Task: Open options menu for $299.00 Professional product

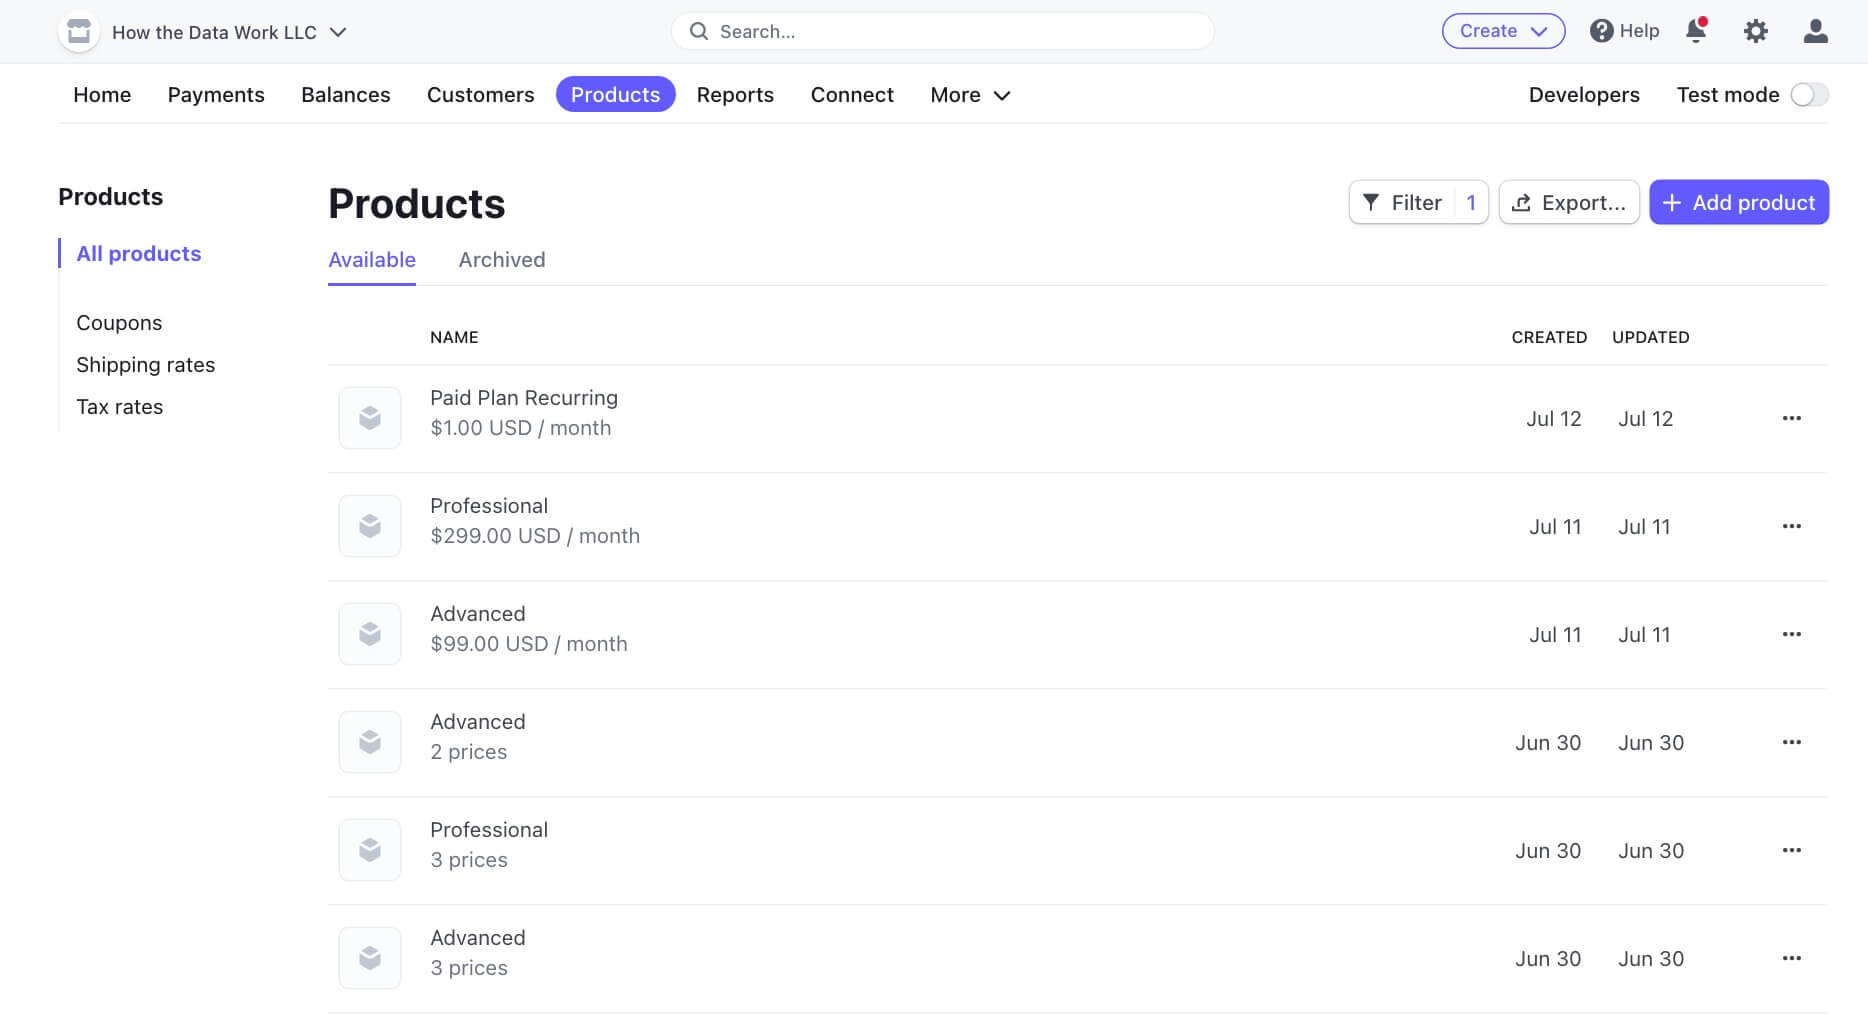Action: tap(1791, 526)
